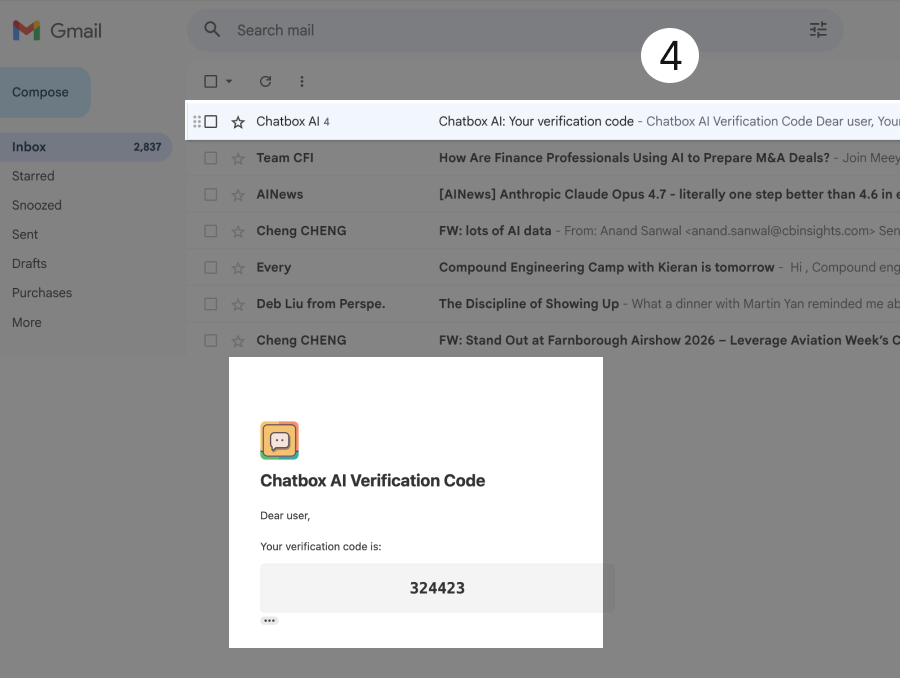Screen dimensions: 900x678
Task: Open Drafts folder
Action: (29, 264)
